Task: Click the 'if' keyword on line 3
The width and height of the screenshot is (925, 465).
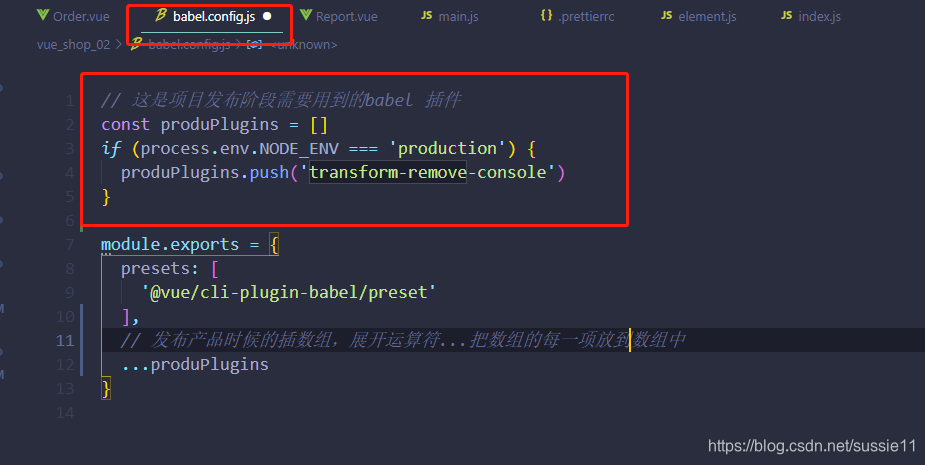Action: click(x=111, y=149)
